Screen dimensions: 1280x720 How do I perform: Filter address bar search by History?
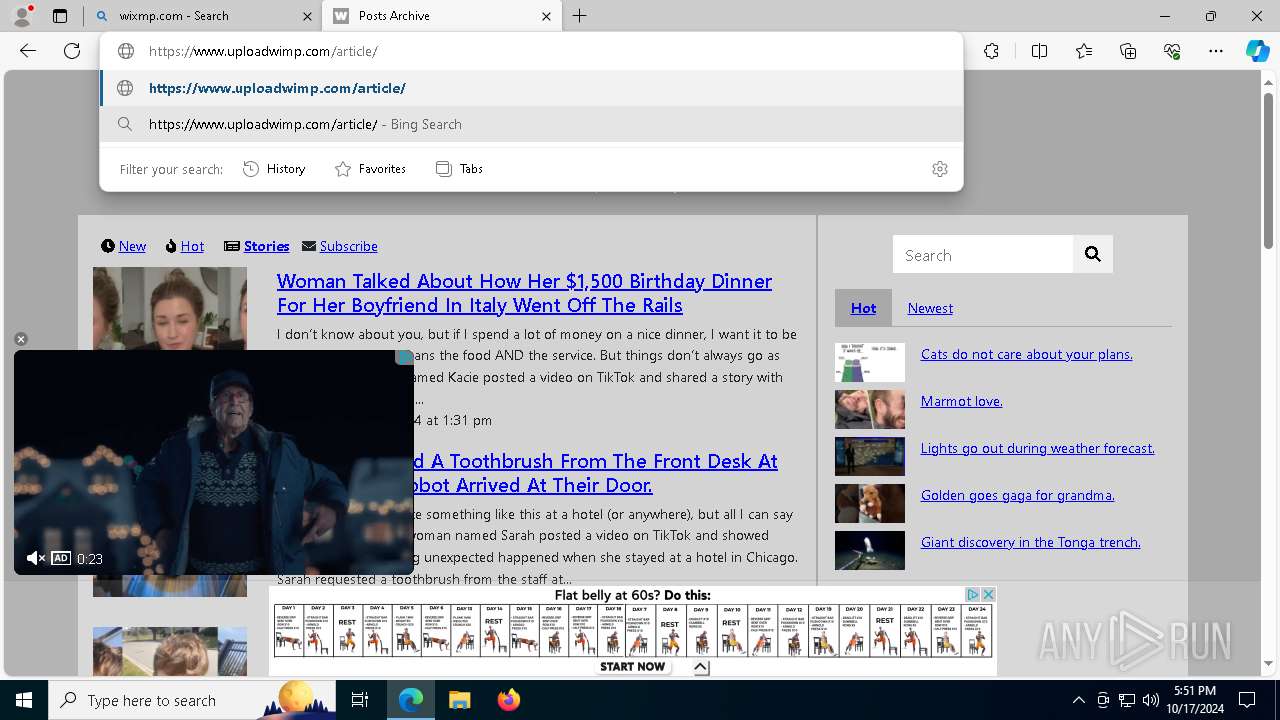pos(274,169)
